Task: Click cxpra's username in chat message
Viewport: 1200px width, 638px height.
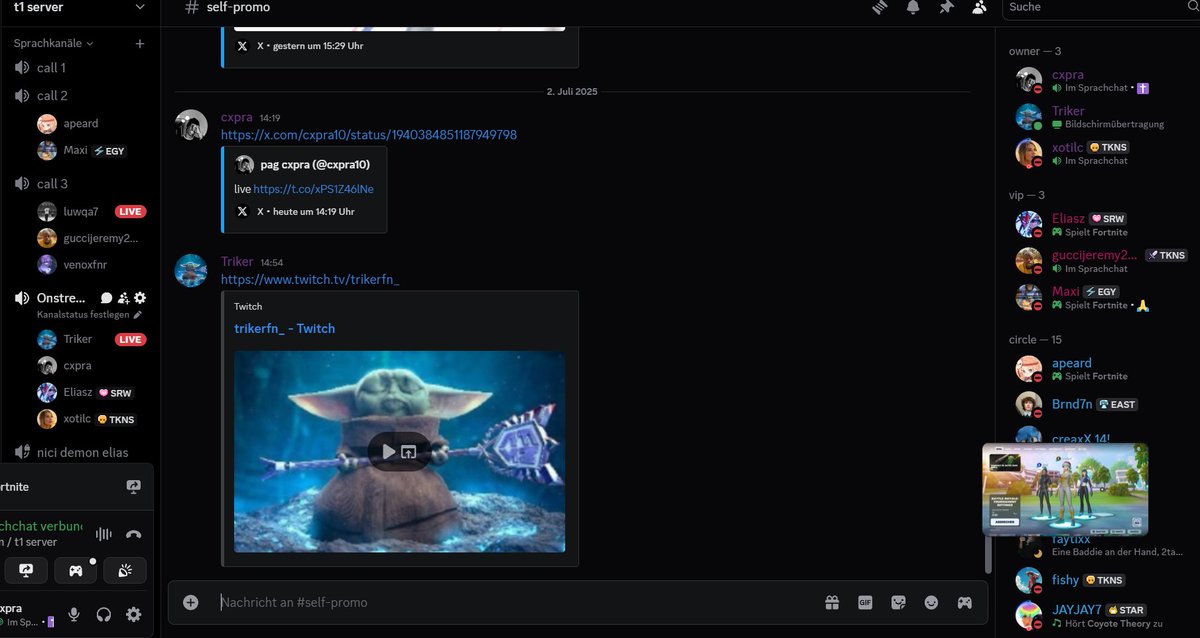Action: point(237,117)
